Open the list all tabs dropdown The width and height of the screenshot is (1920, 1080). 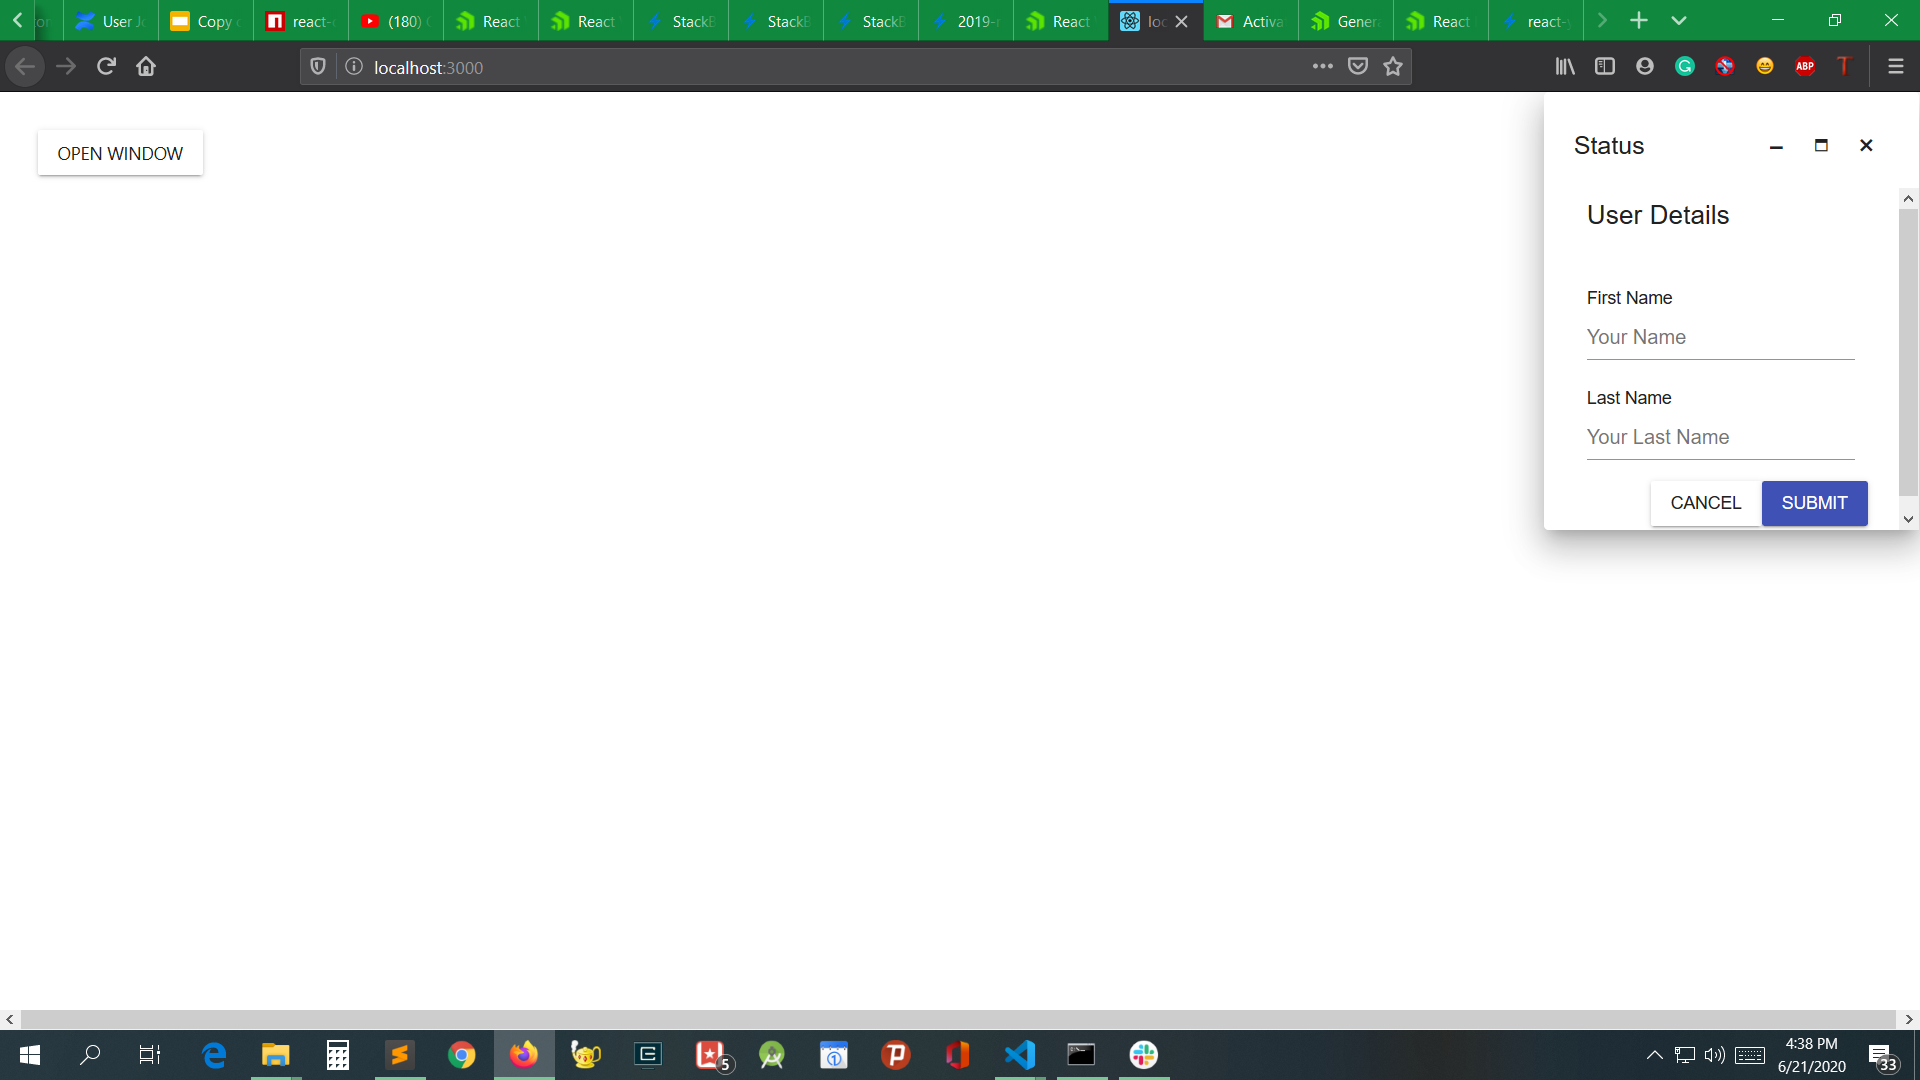click(1679, 21)
